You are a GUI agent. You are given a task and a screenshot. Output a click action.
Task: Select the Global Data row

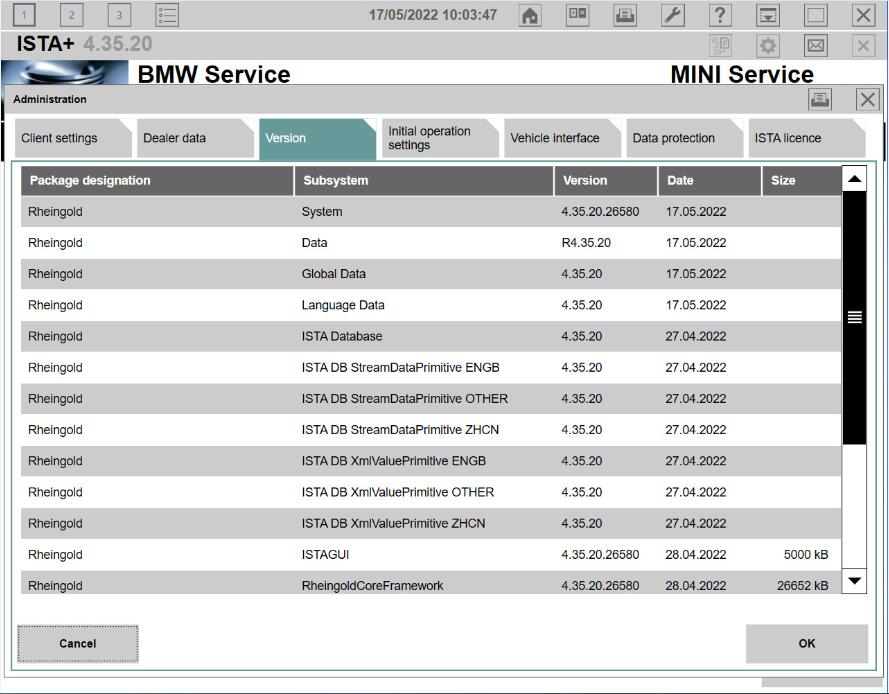431,274
